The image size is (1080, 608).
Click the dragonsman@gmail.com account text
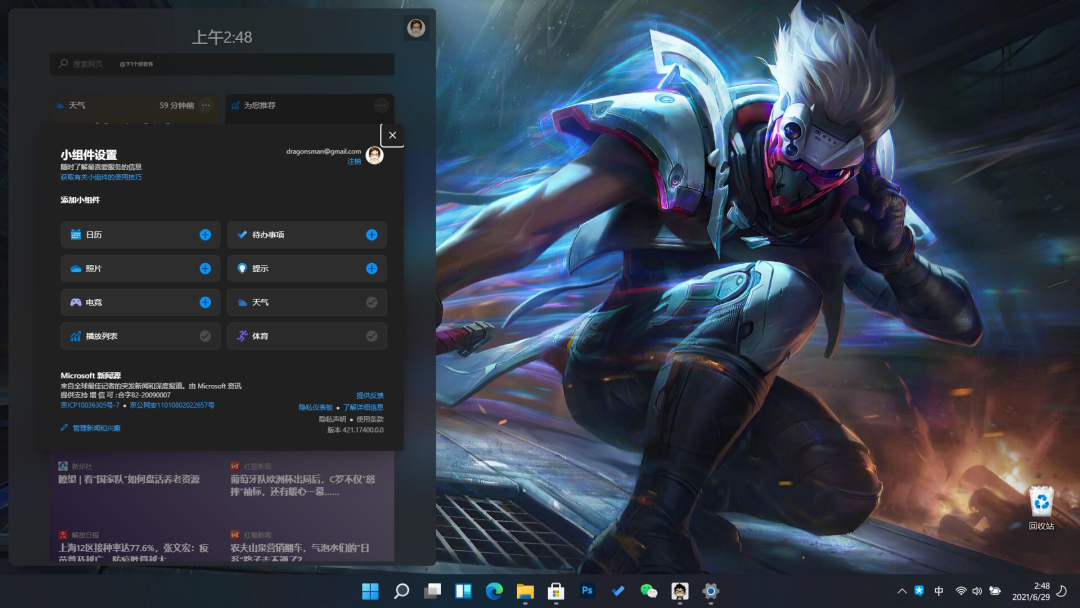tap(324, 151)
